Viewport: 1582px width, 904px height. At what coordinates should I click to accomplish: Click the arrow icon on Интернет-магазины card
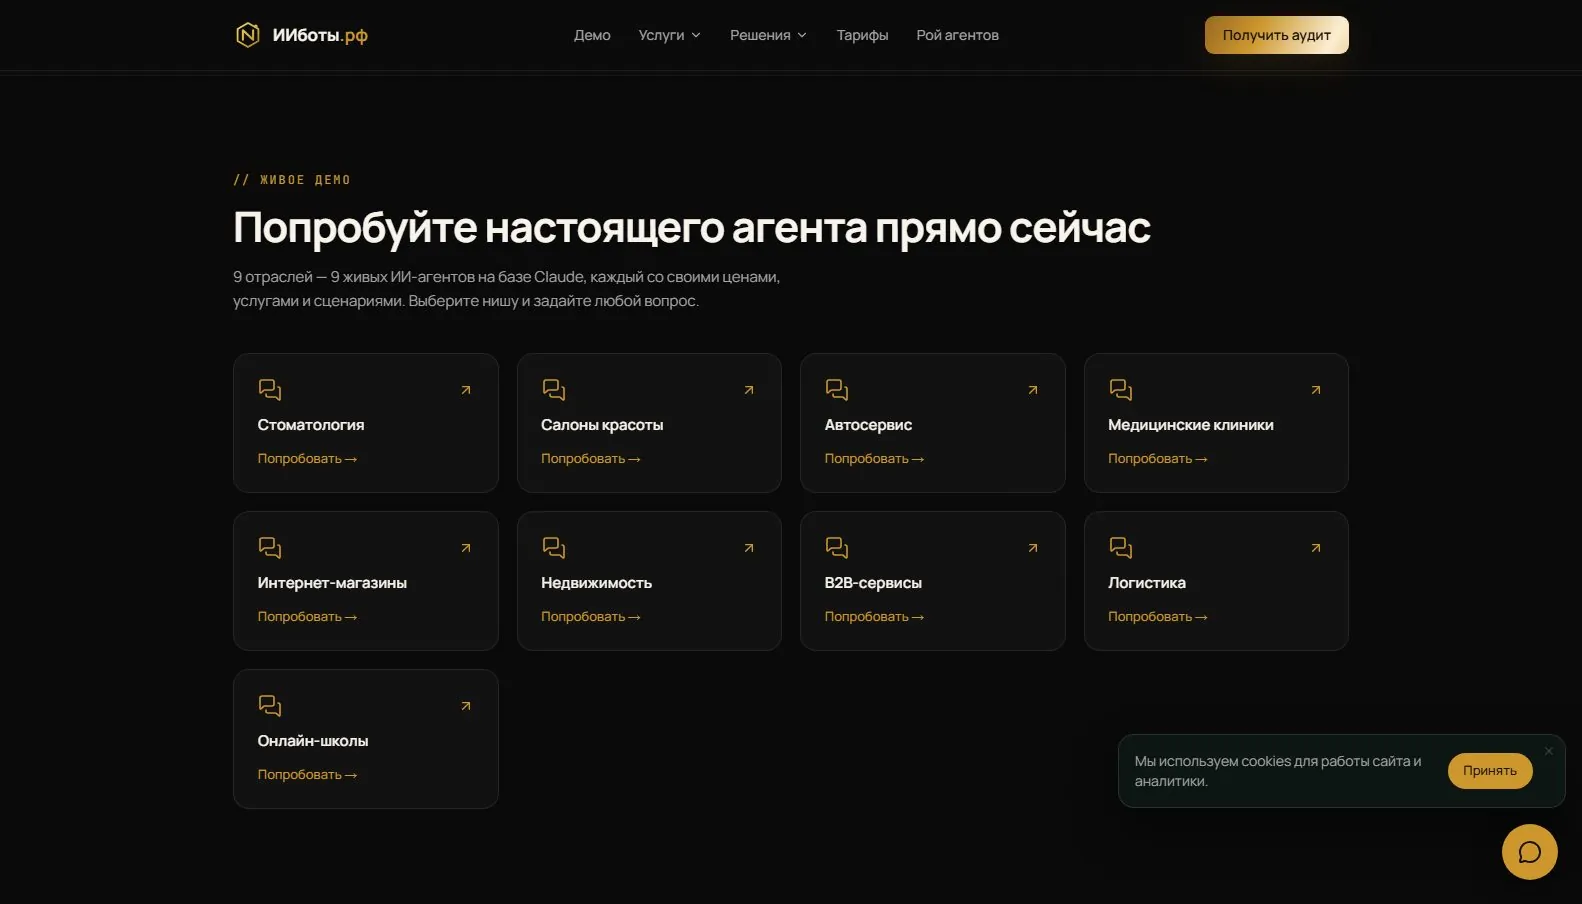coord(466,548)
